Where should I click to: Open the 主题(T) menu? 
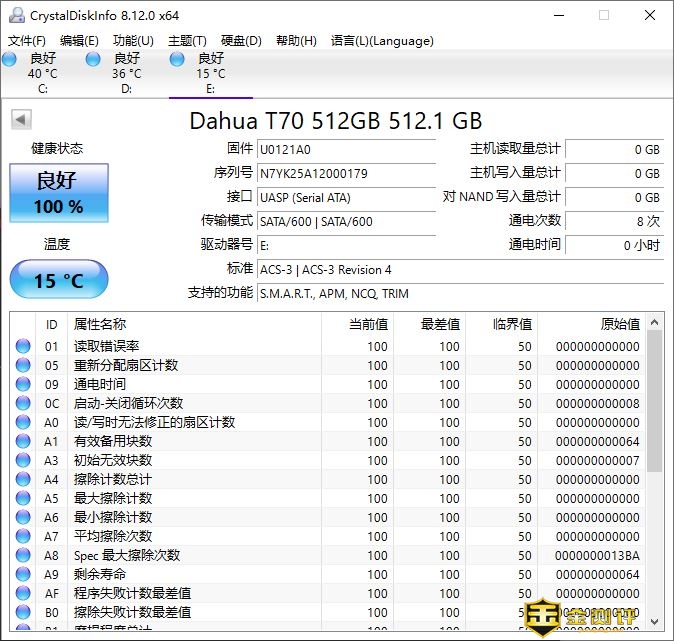click(x=187, y=41)
